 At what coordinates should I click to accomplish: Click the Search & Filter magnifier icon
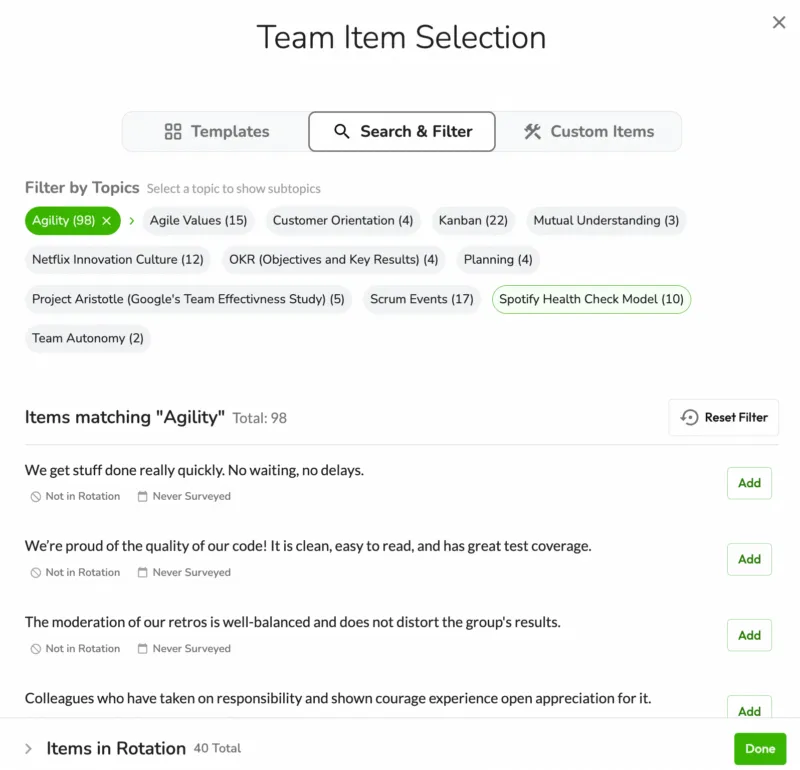pos(342,132)
